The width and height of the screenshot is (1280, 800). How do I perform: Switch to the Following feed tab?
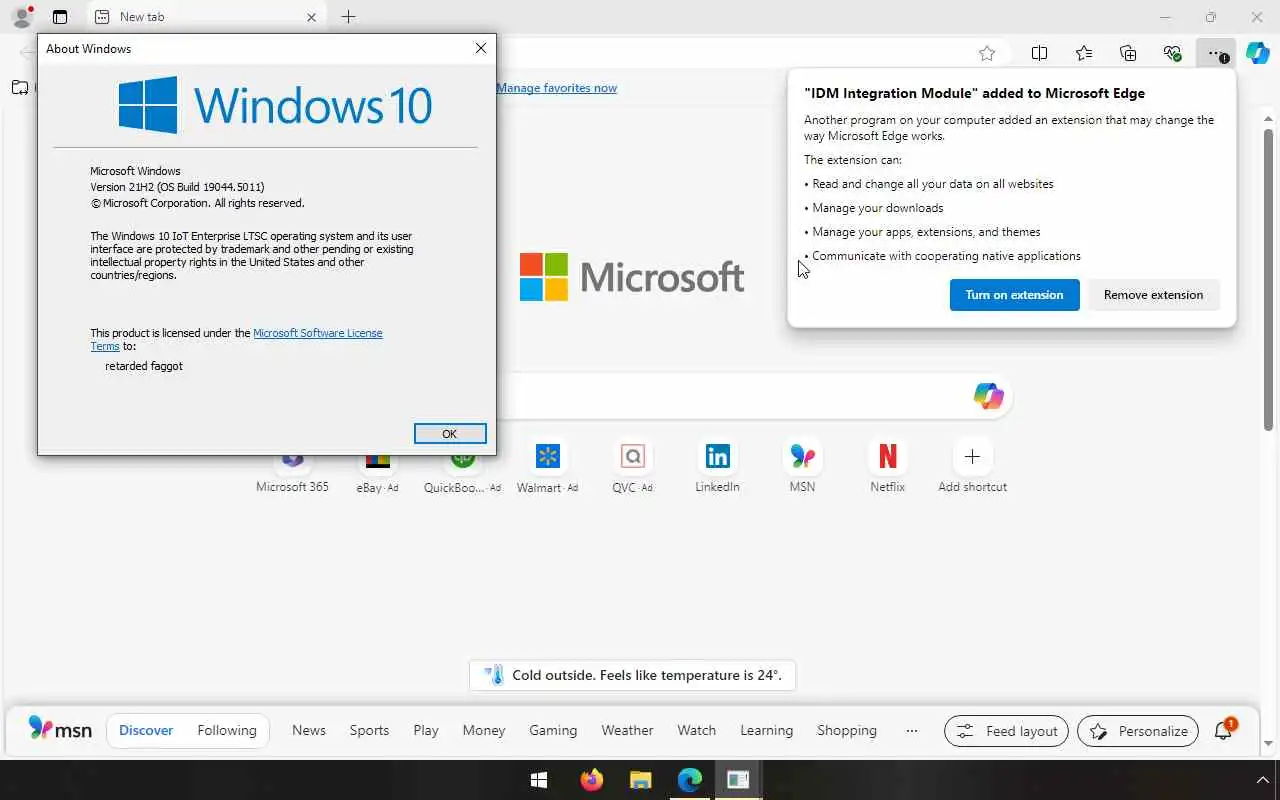[227, 730]
